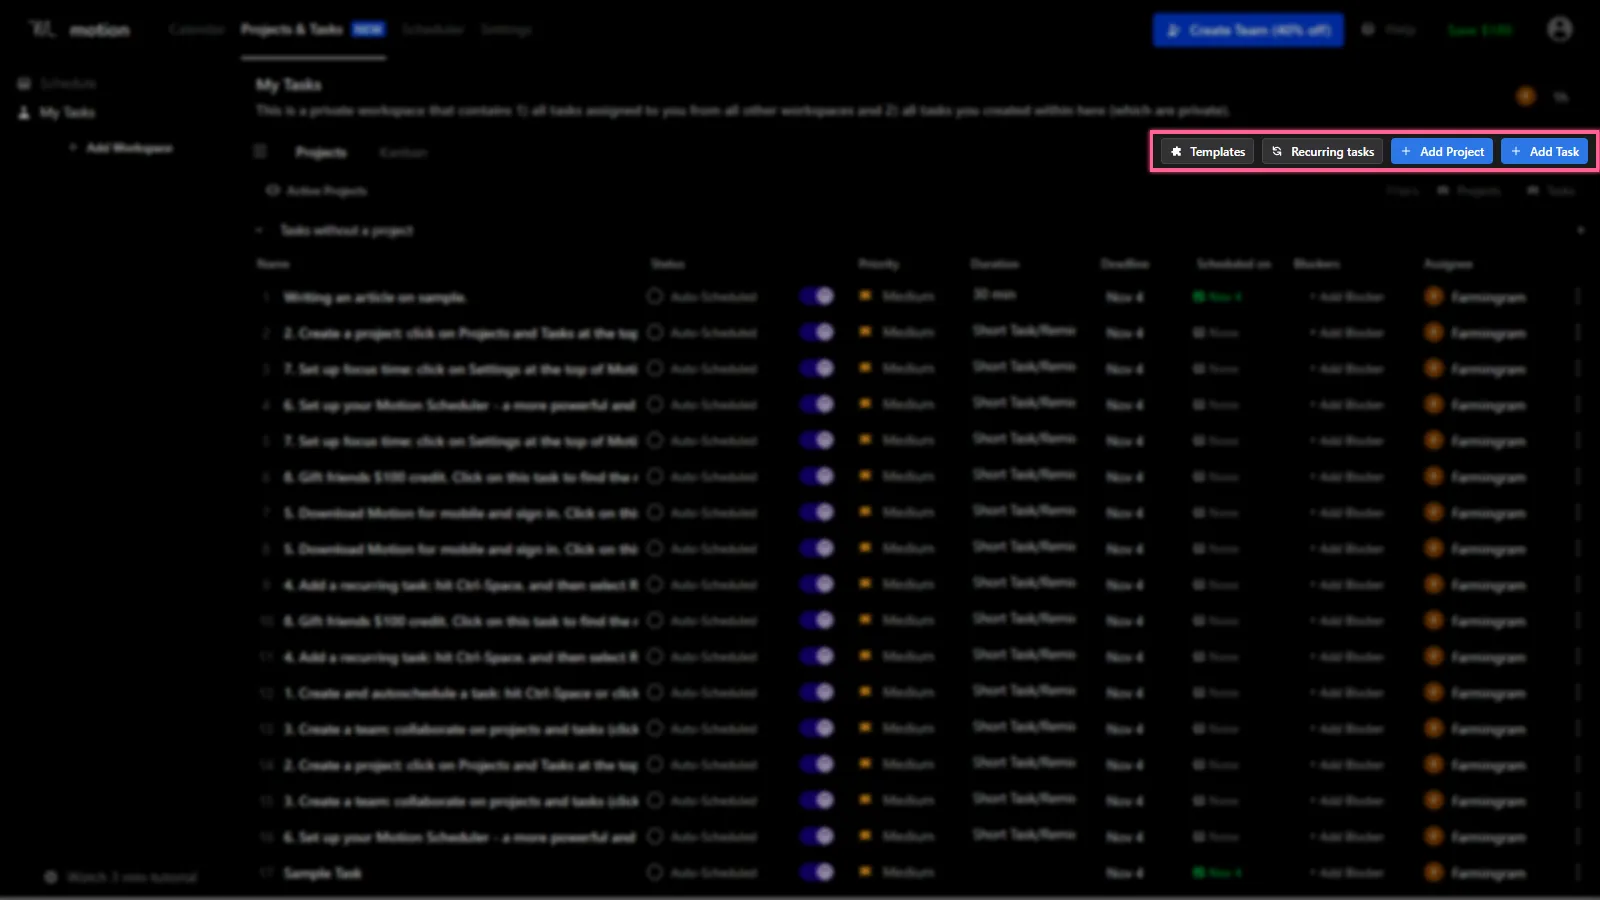Open the Active Projects filter dropdown

(316, 191)
